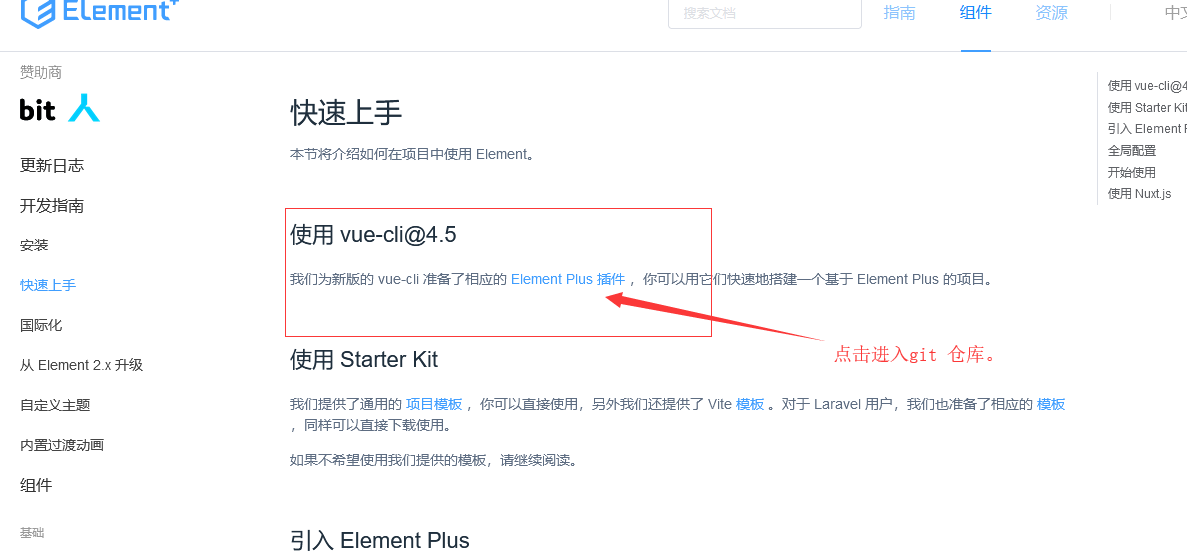Open the 中文 language dropdown
Screen dimensions: 1187x555
1176,13
